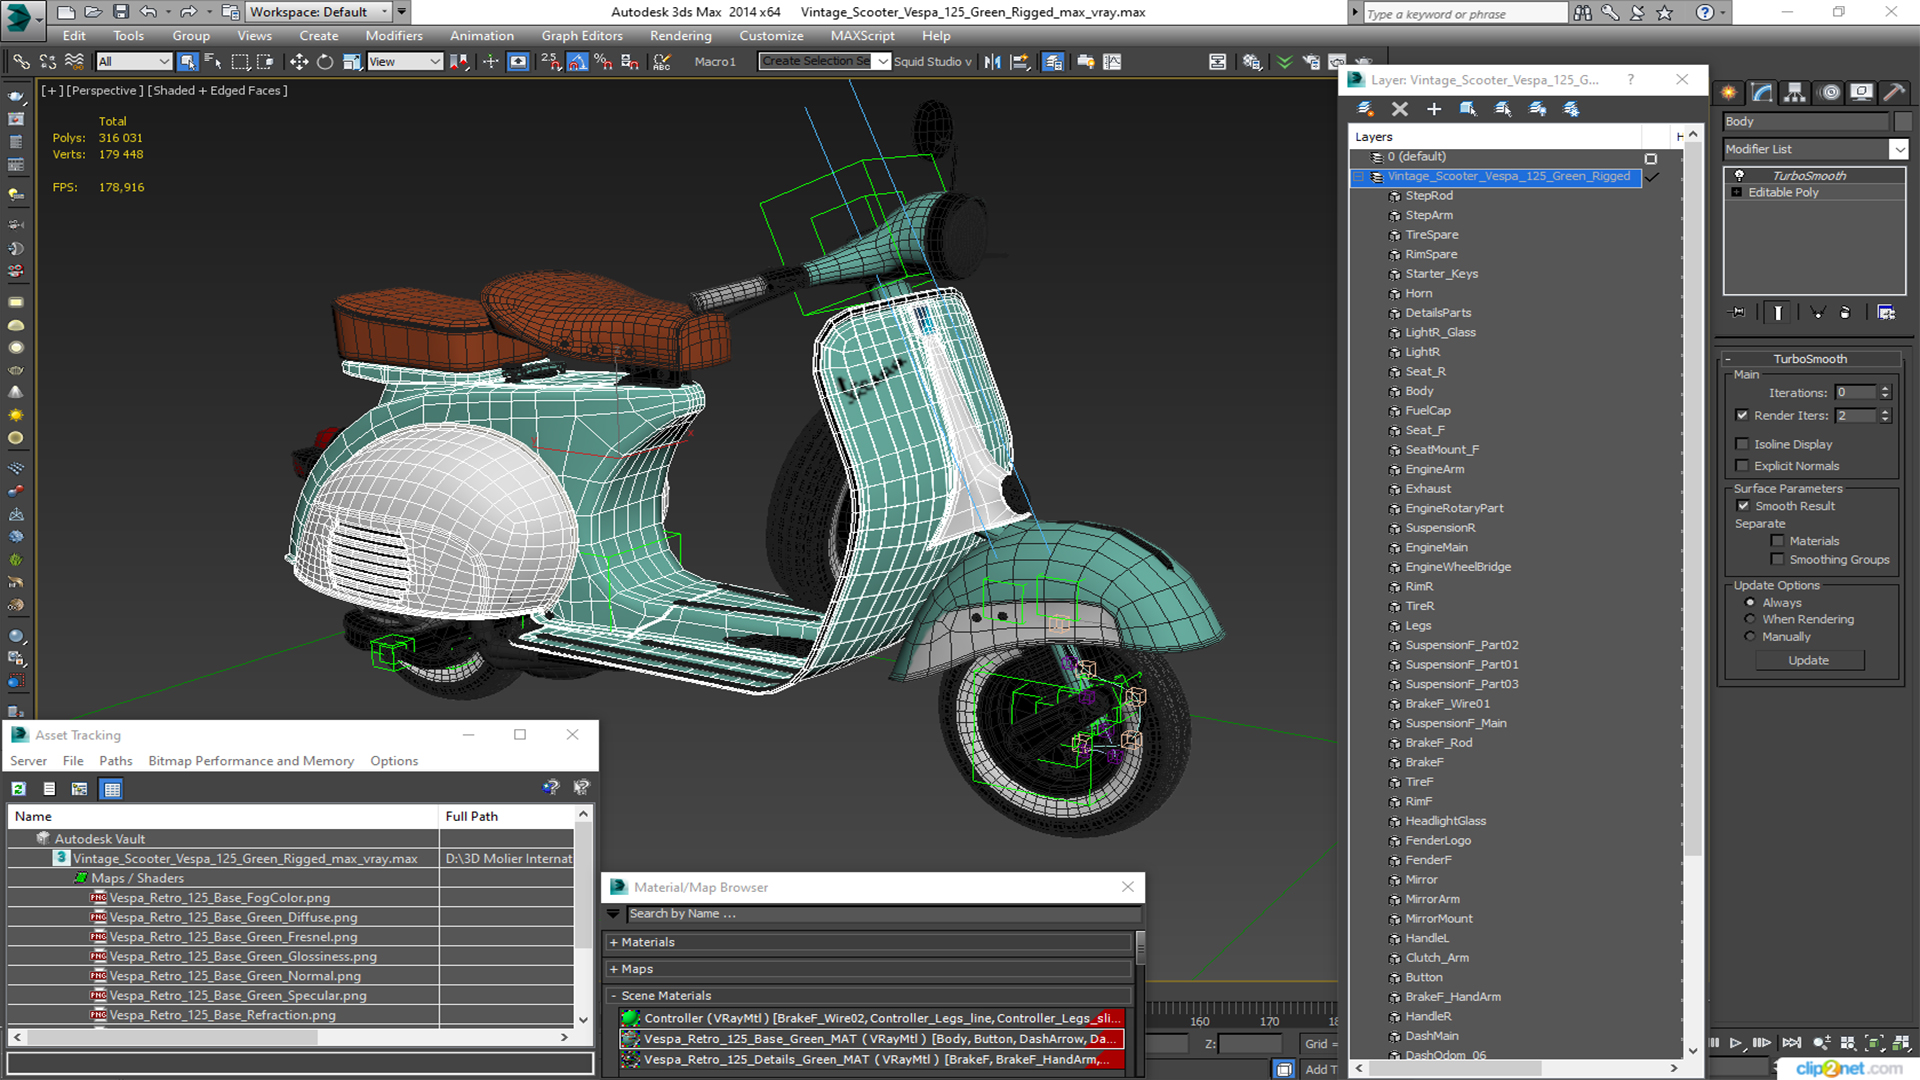
Task: Open the Rendering menu
Action: tap(680, 36)
